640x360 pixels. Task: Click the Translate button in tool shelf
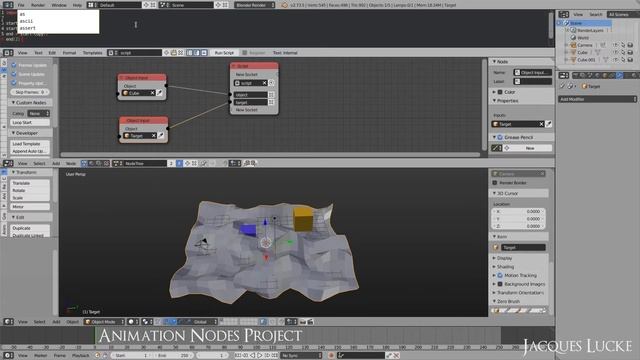(30, 183)
